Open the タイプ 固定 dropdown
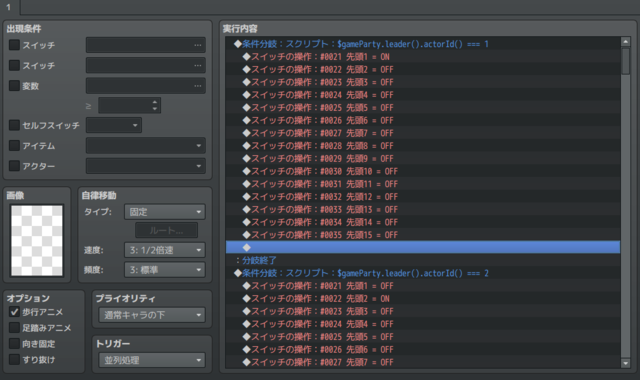Image resolution: width=640 pixels, height=380 pixels. (164, 212)
